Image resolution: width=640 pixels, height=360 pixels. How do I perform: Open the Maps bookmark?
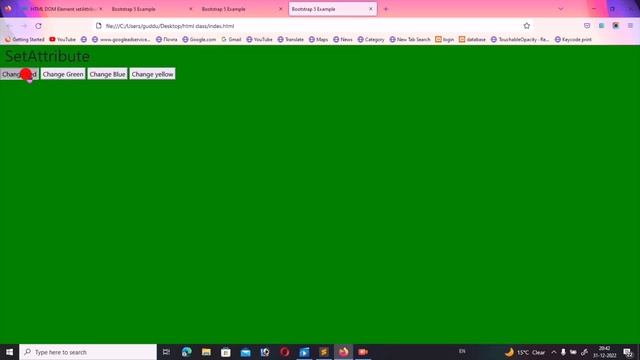pos(318,40)
